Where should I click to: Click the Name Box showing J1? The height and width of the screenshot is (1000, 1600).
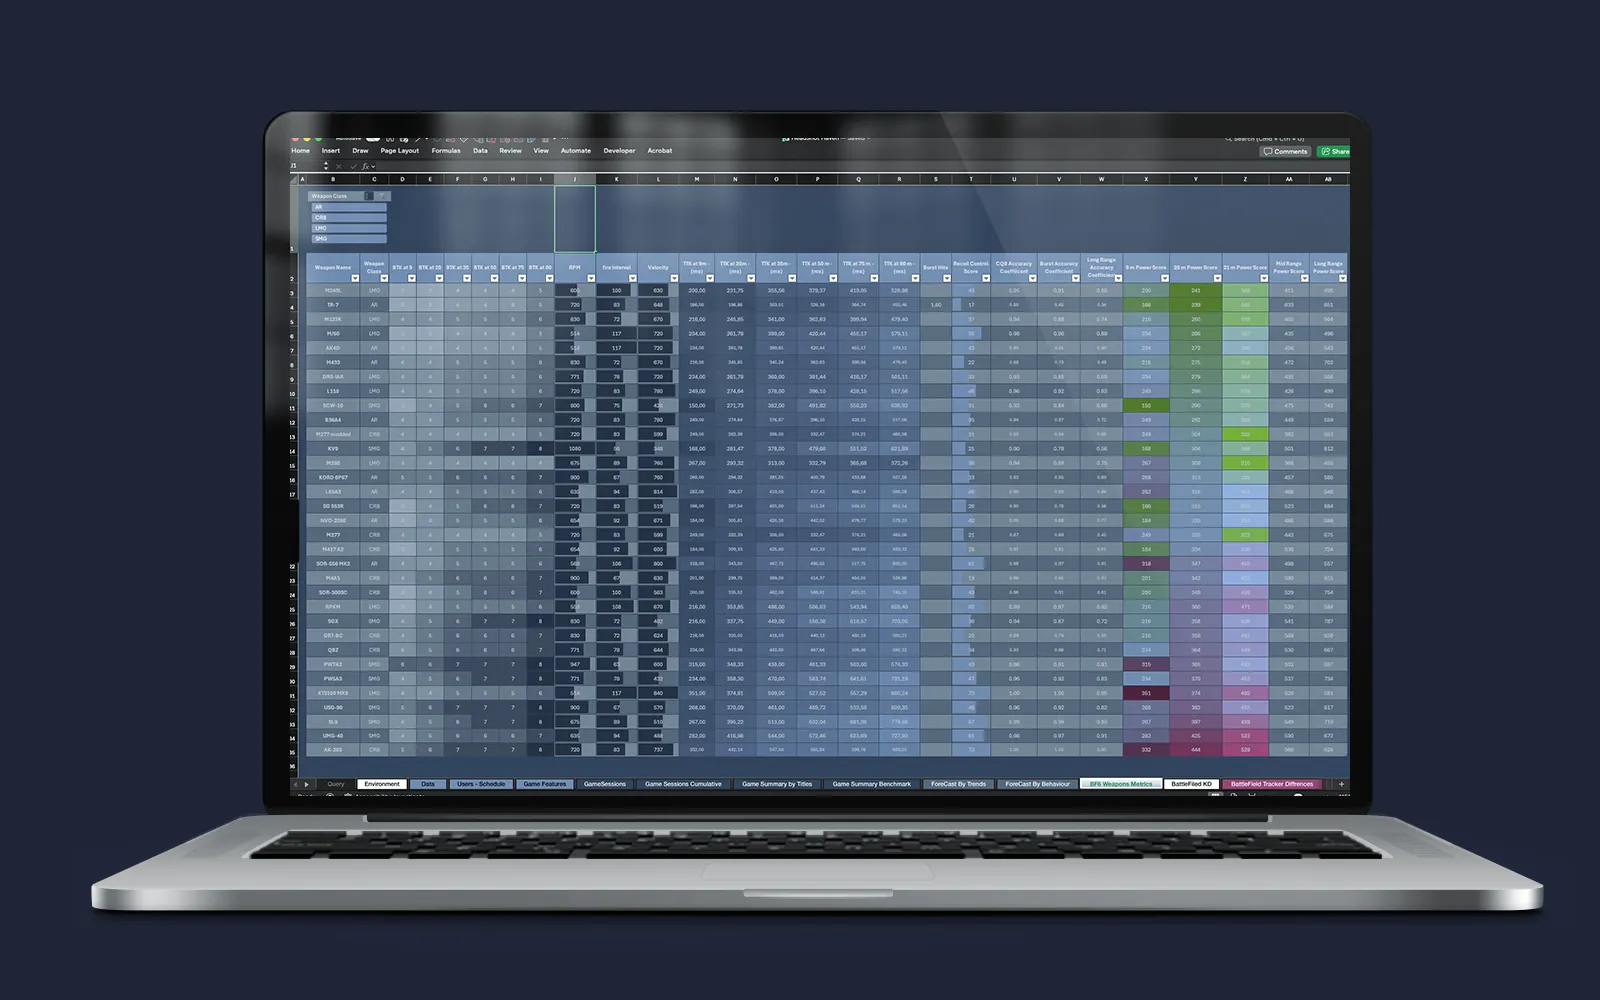tap(306, 166)
